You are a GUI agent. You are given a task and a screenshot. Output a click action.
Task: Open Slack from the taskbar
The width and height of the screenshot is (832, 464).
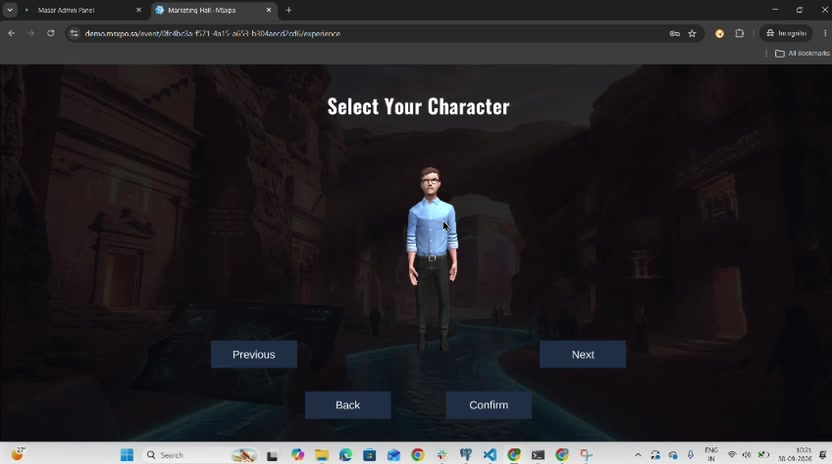coord(441,455)
